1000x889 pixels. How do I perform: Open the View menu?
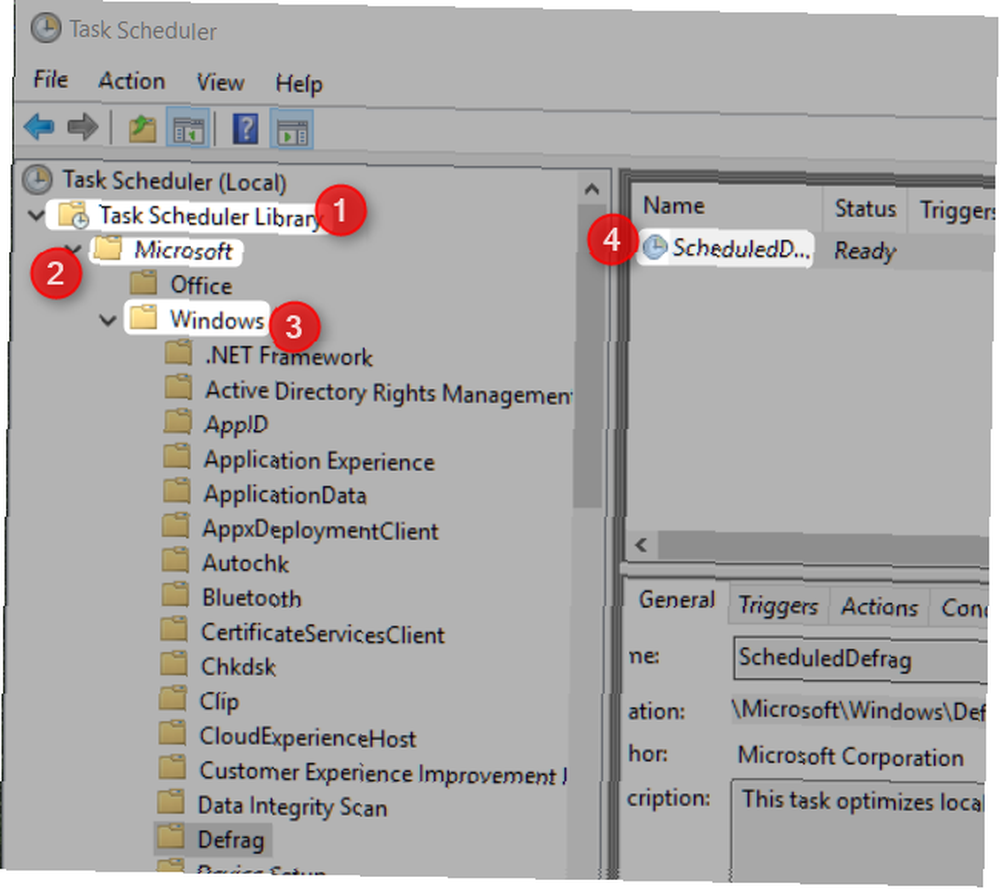click(220, 82)
